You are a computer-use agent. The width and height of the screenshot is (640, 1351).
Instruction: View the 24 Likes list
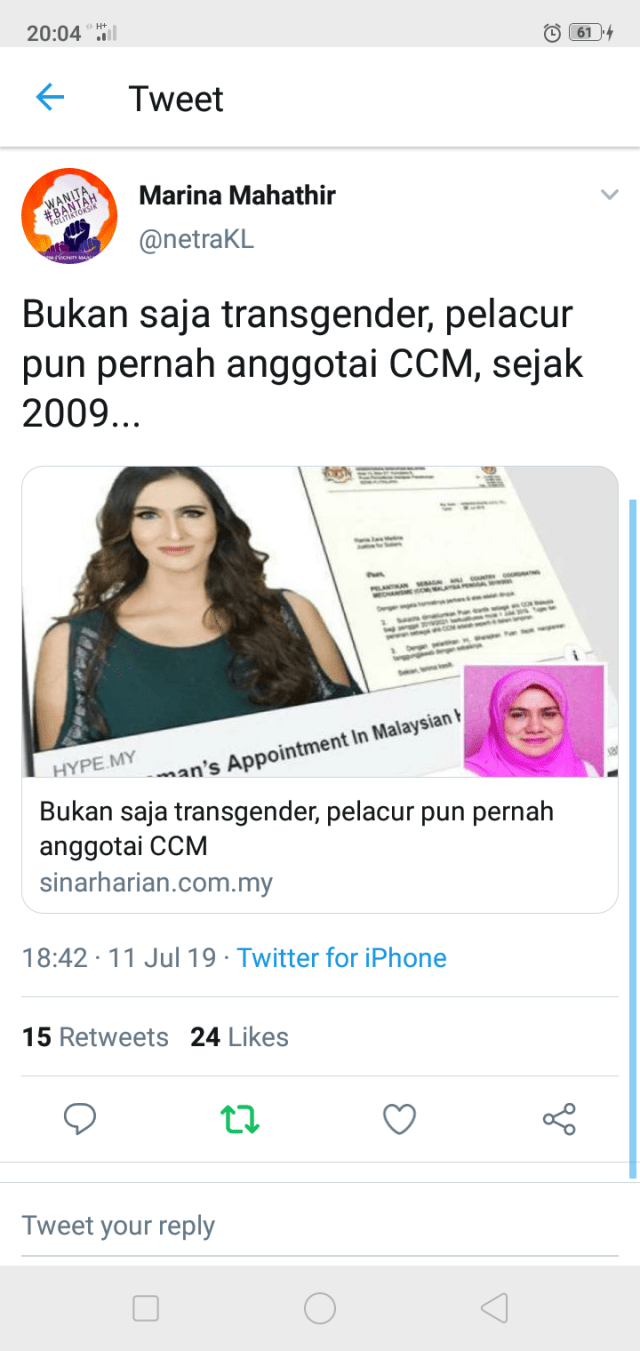pyautogui.click(x=239, y=1037)
